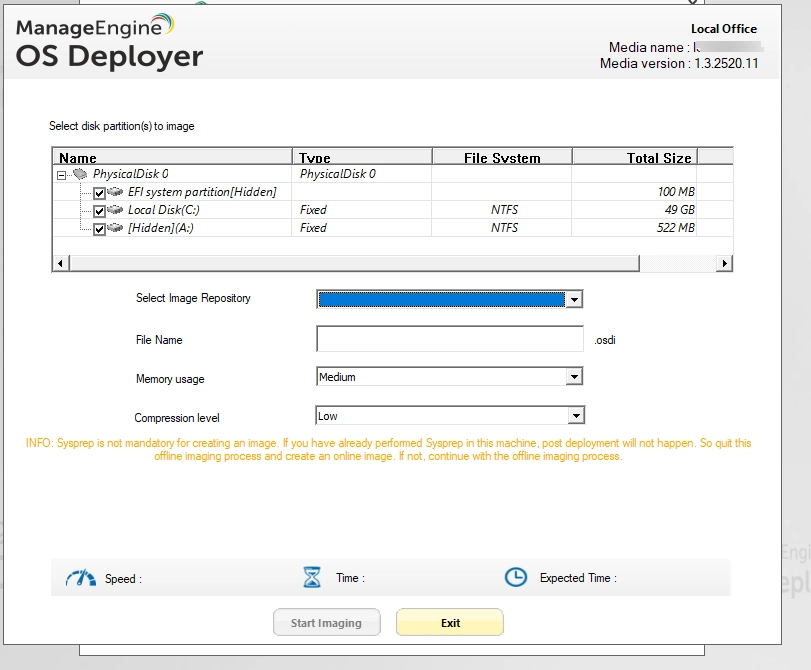Viewport: 811px width, 670px height.
Task: Open the Compression level dropdown arrow
Action: pos(576,415)
